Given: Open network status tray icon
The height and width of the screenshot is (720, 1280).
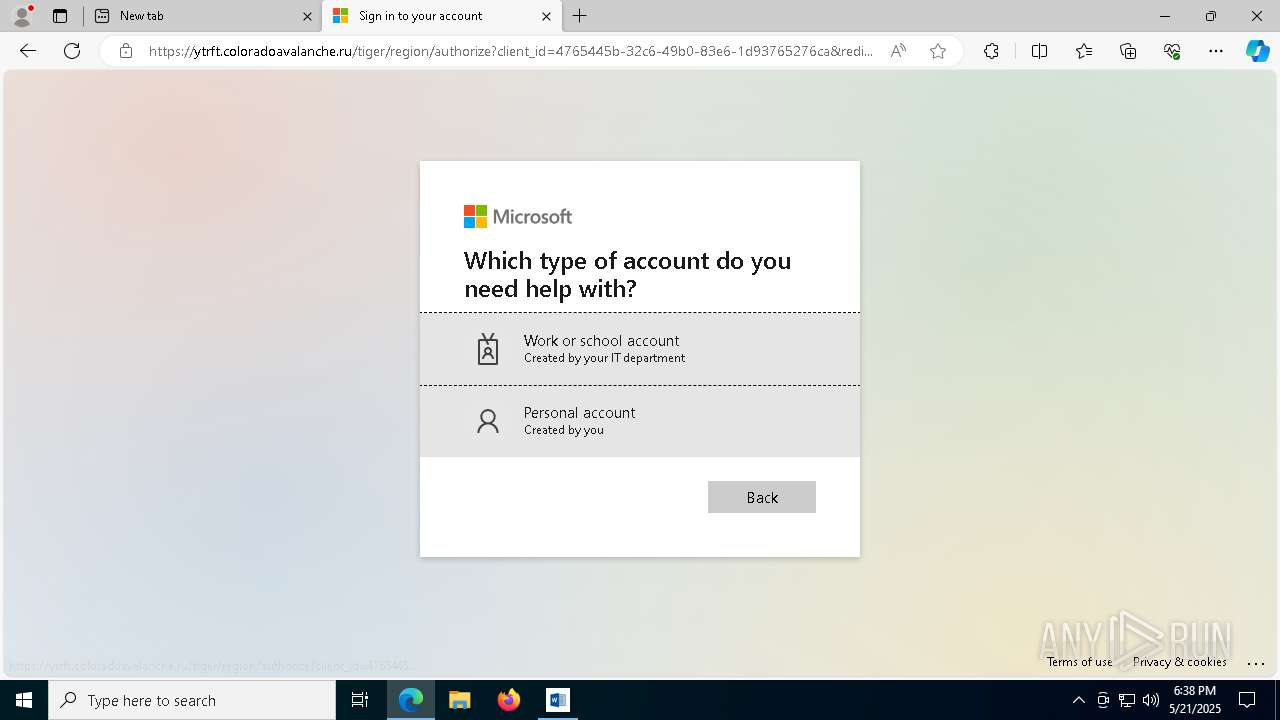Looking at the screenshot, I should point(1127,700).
